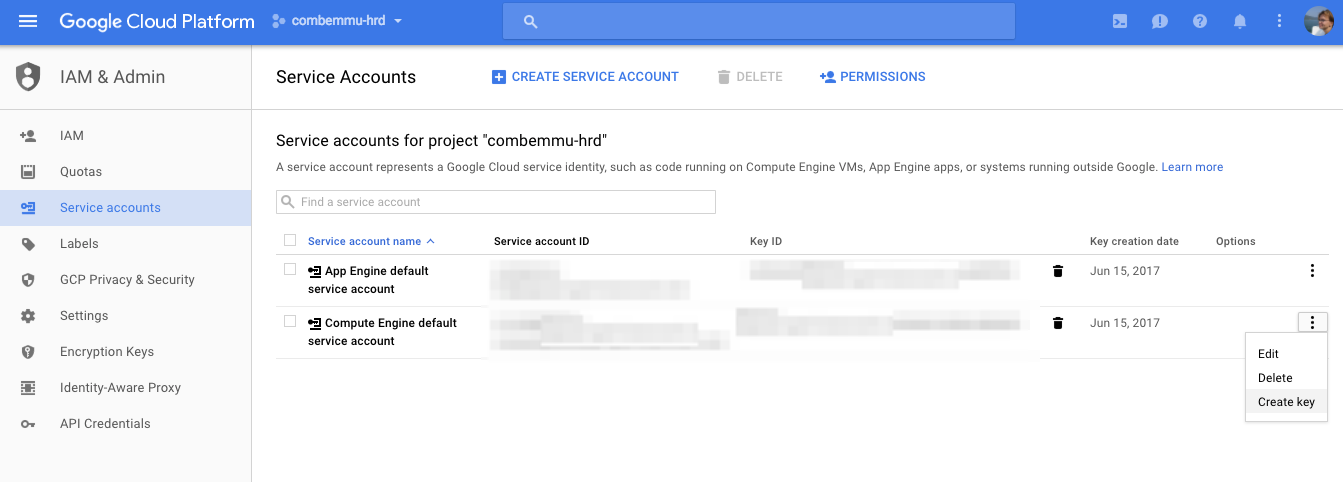1343x482 pixels.
Task: Choose Create key from the options menu
Action: 1286,402
